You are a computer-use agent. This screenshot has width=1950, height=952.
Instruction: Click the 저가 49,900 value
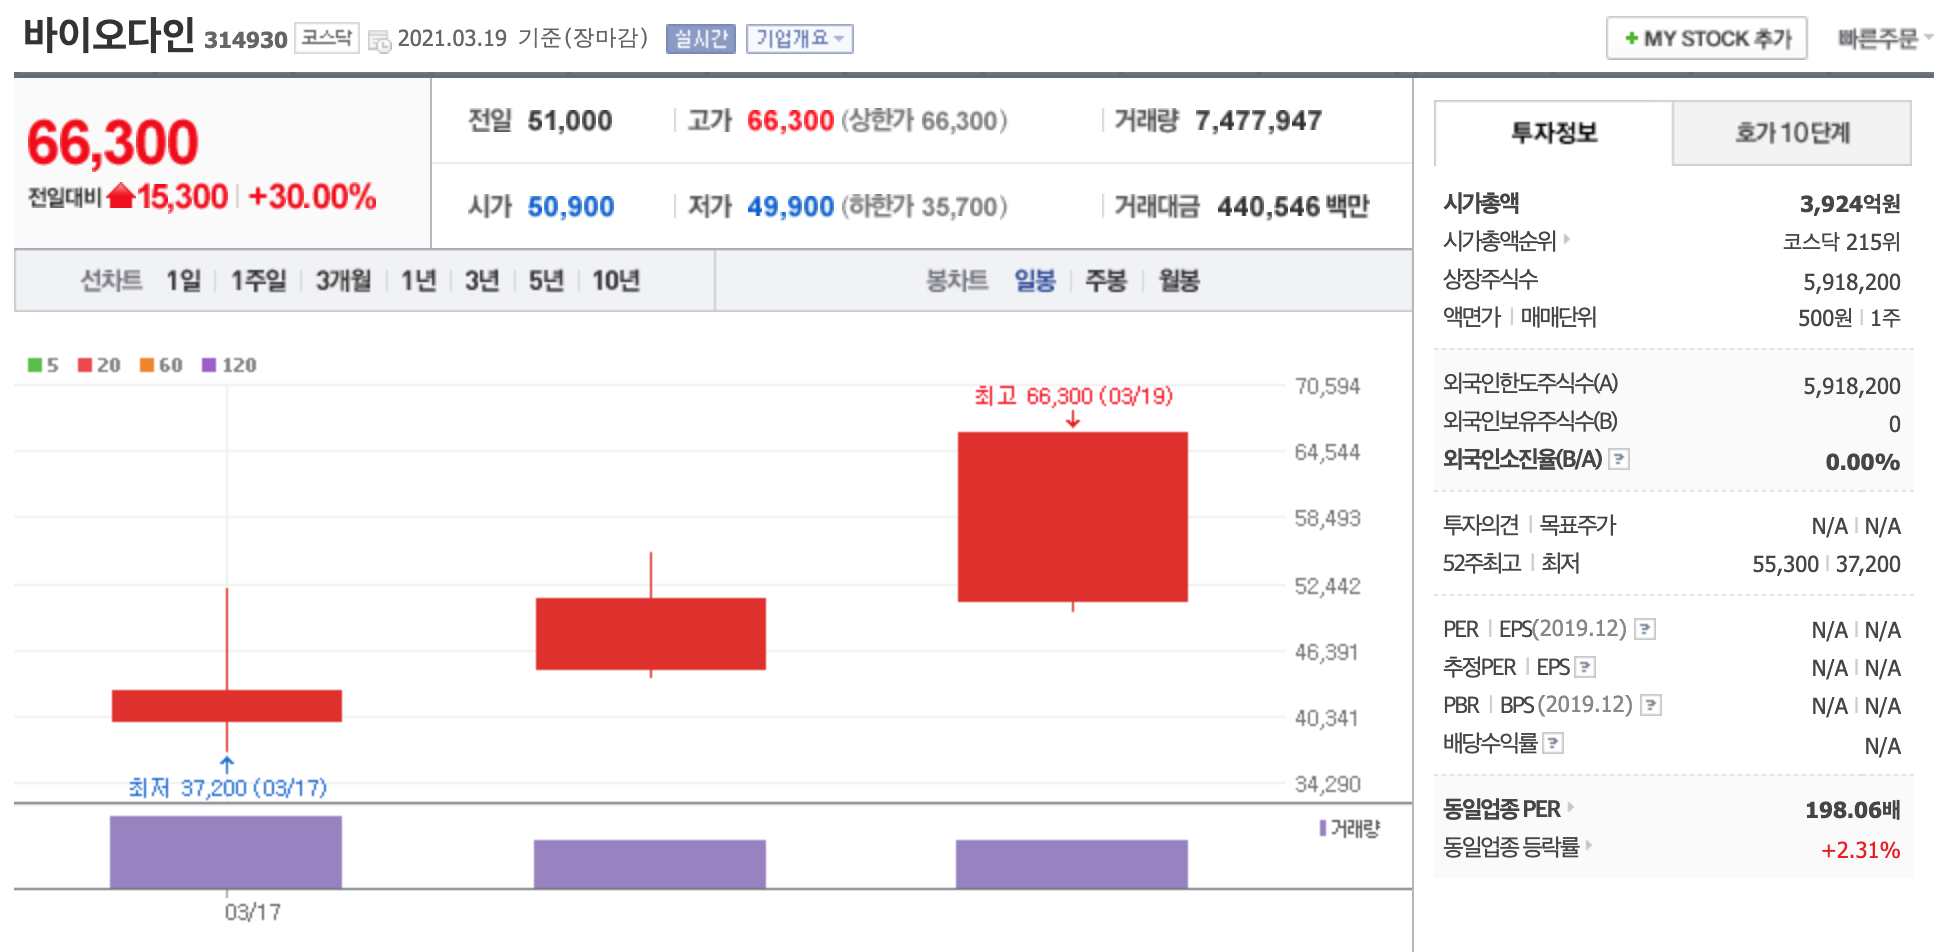[790, 207]
